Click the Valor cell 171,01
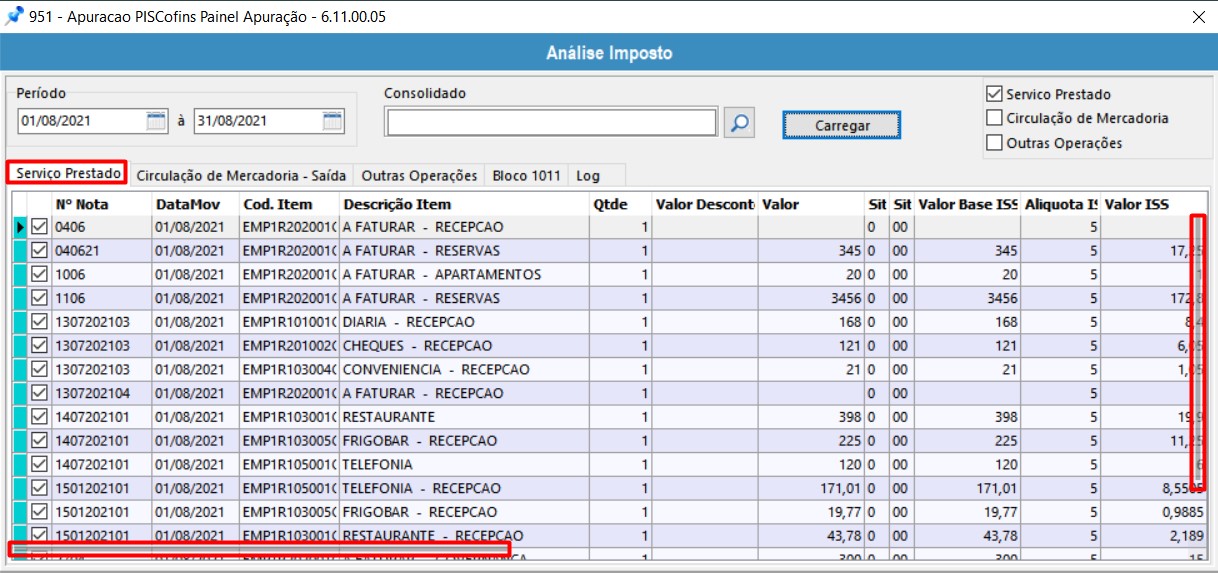Image resolution: width=1218 pixels, height=573 pixels. pos(811,489)
